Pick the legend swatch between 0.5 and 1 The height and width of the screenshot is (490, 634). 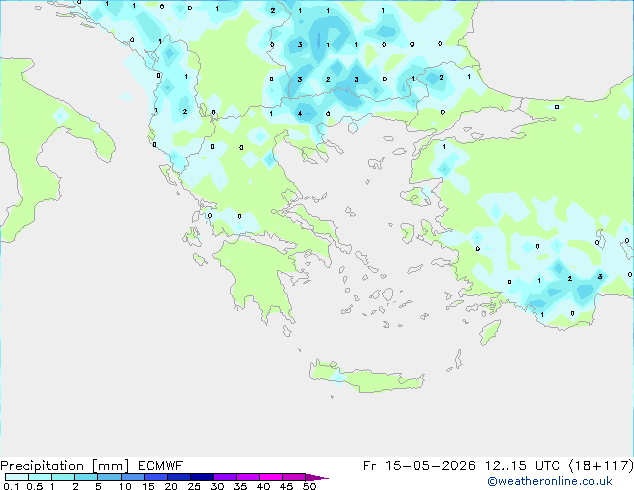pos(40,477)
